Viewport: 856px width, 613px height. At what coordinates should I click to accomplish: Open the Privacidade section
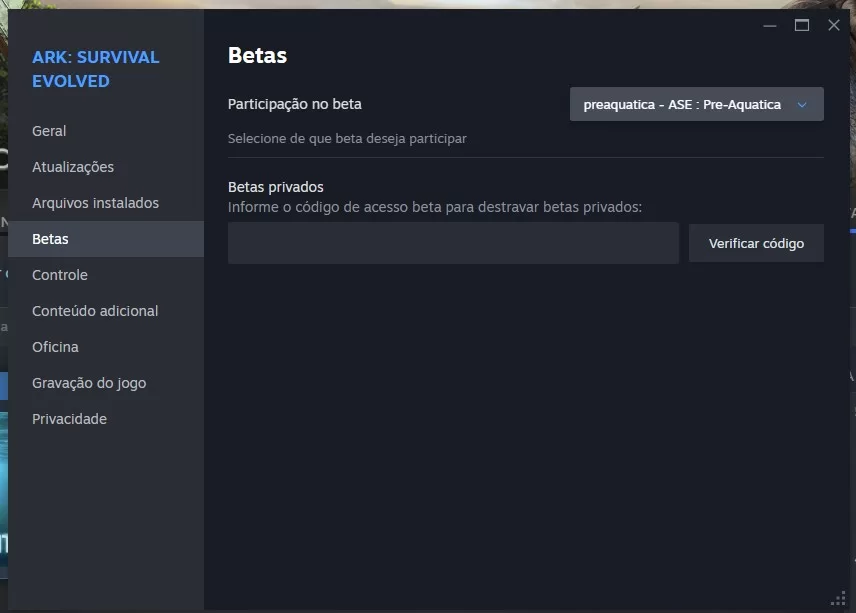coord(69,419)
